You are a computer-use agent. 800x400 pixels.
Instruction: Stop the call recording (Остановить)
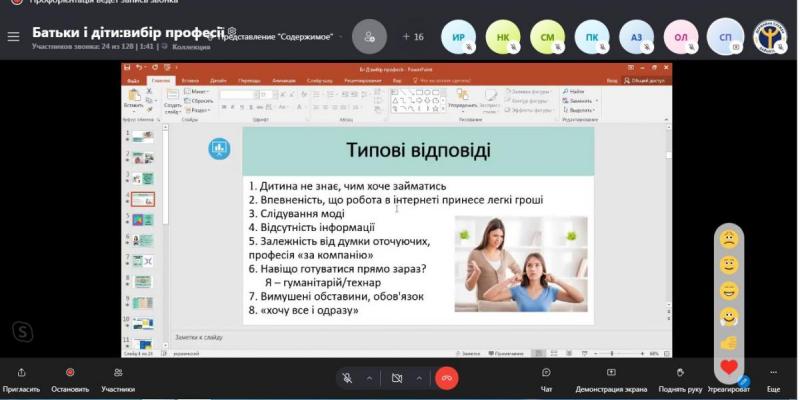(70, 377)
